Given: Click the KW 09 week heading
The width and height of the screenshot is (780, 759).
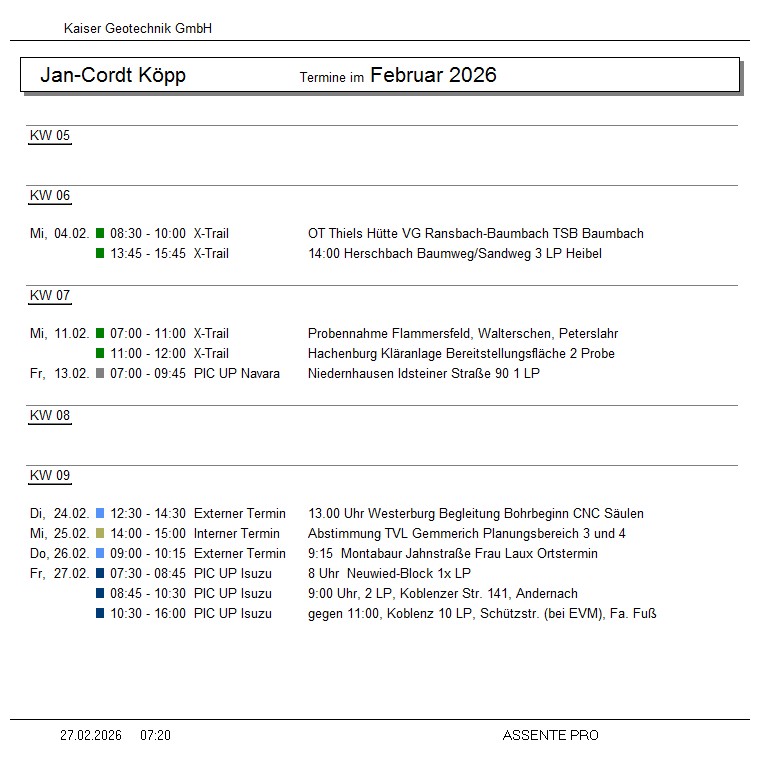Looking at the screenshot, I should [50, 476].
